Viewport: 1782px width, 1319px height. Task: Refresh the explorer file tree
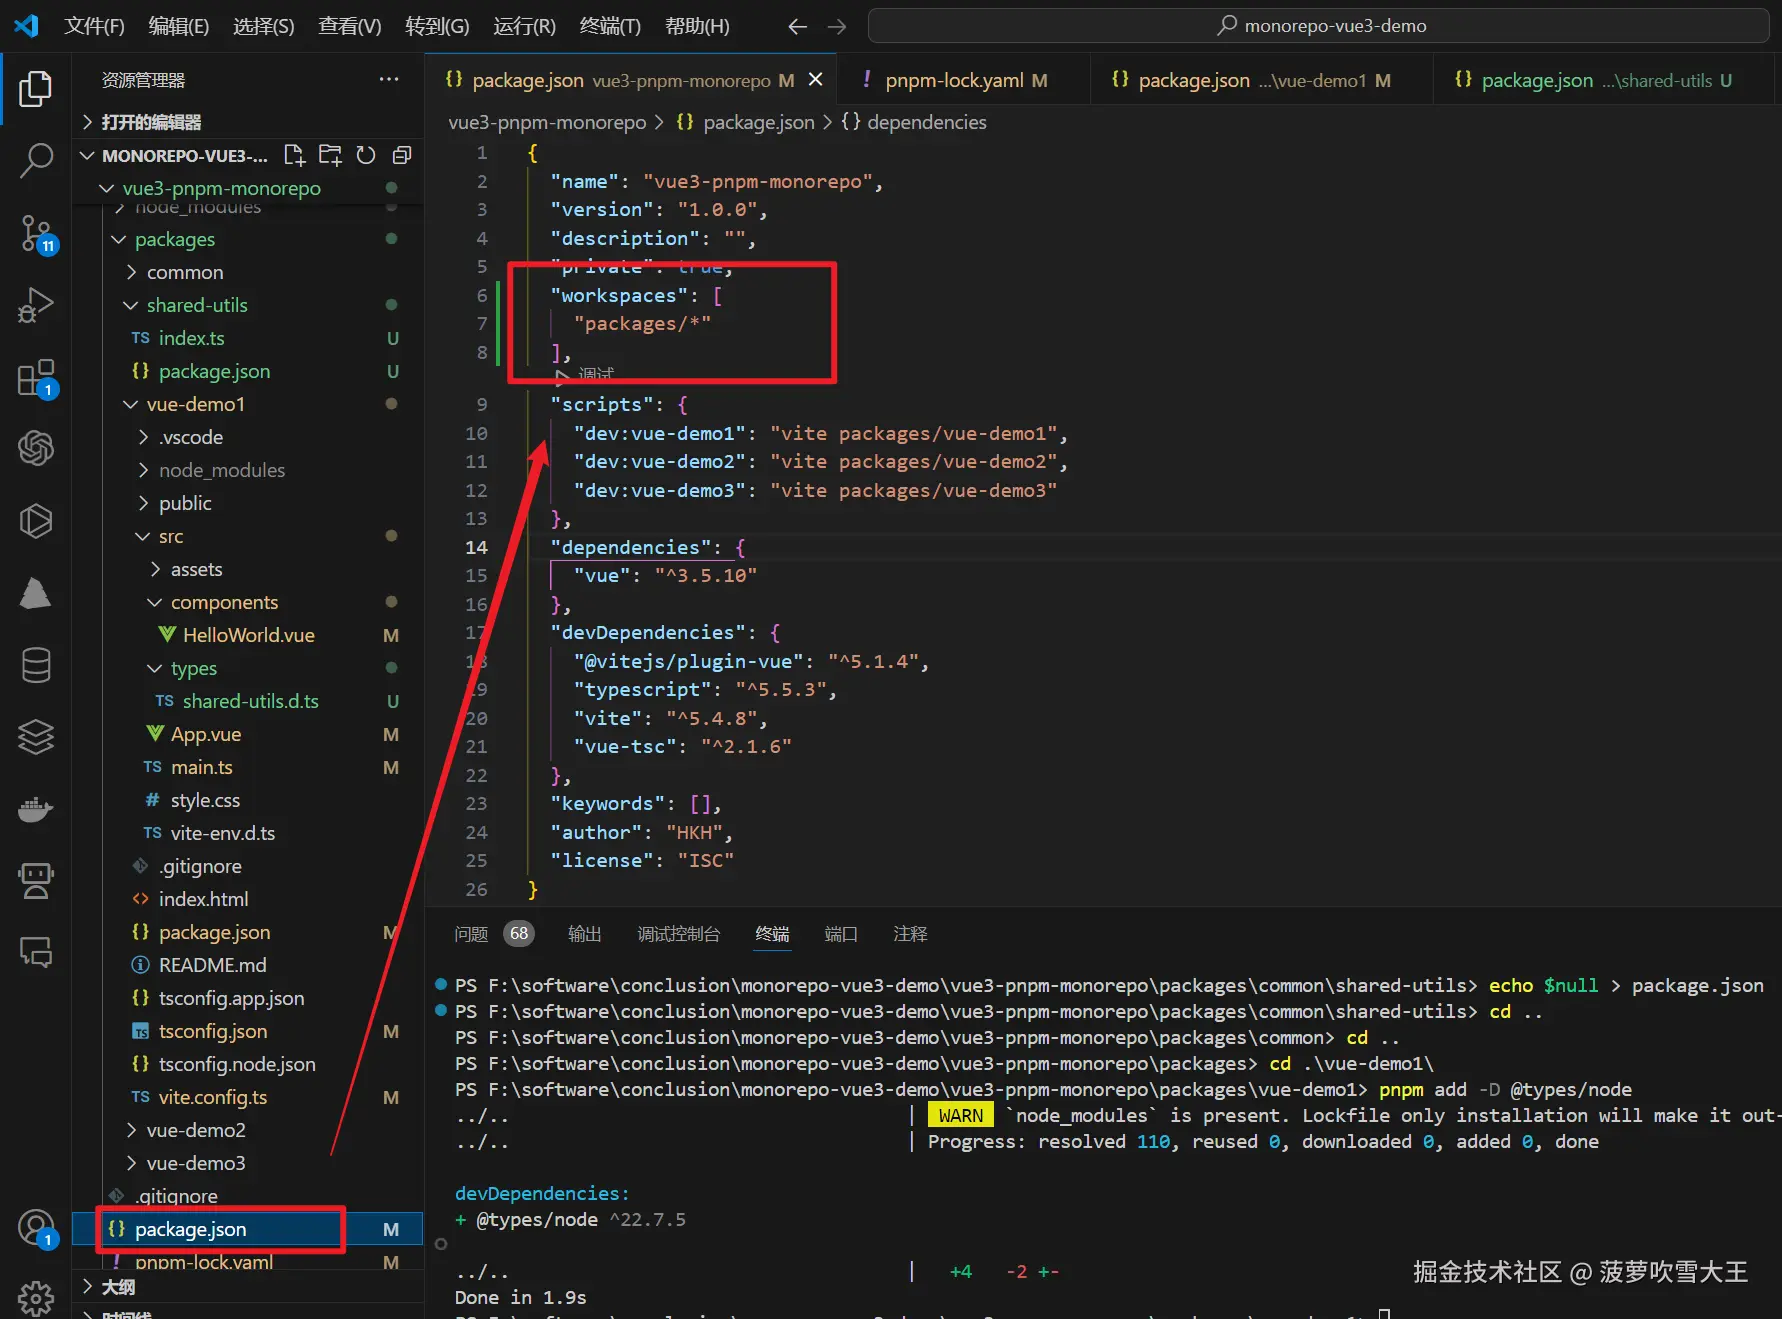point(366,155)
